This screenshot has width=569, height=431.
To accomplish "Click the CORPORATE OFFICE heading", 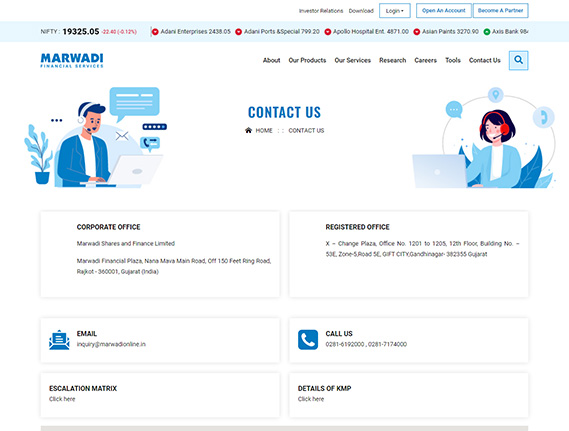I will (108, 227).
